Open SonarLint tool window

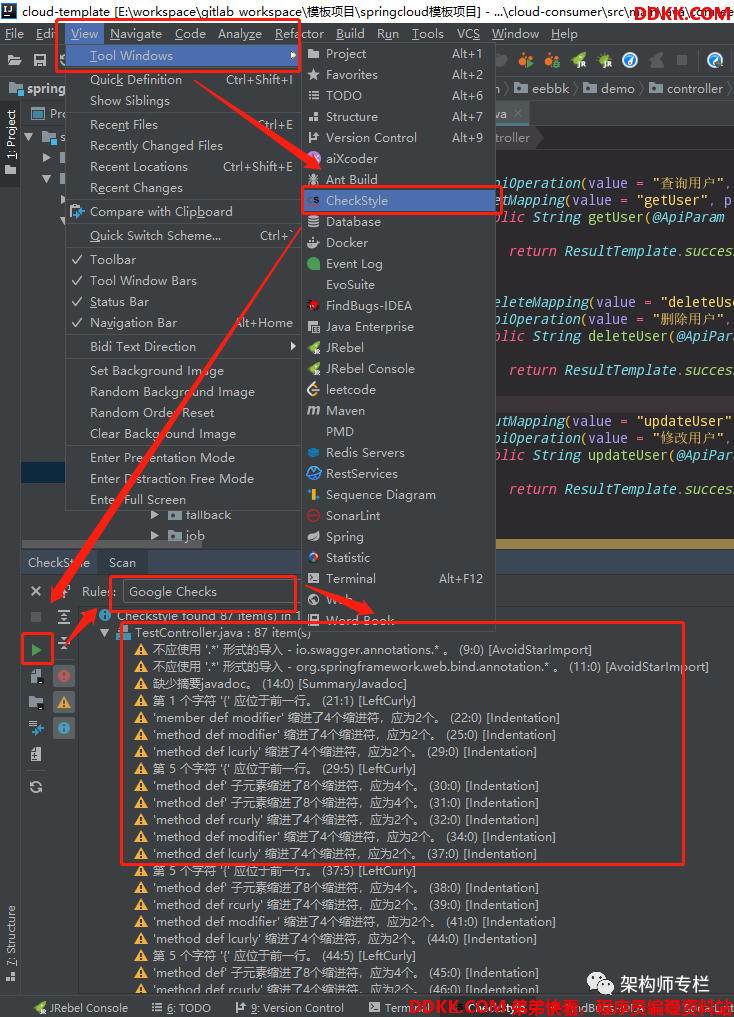[x=398, y=516]
